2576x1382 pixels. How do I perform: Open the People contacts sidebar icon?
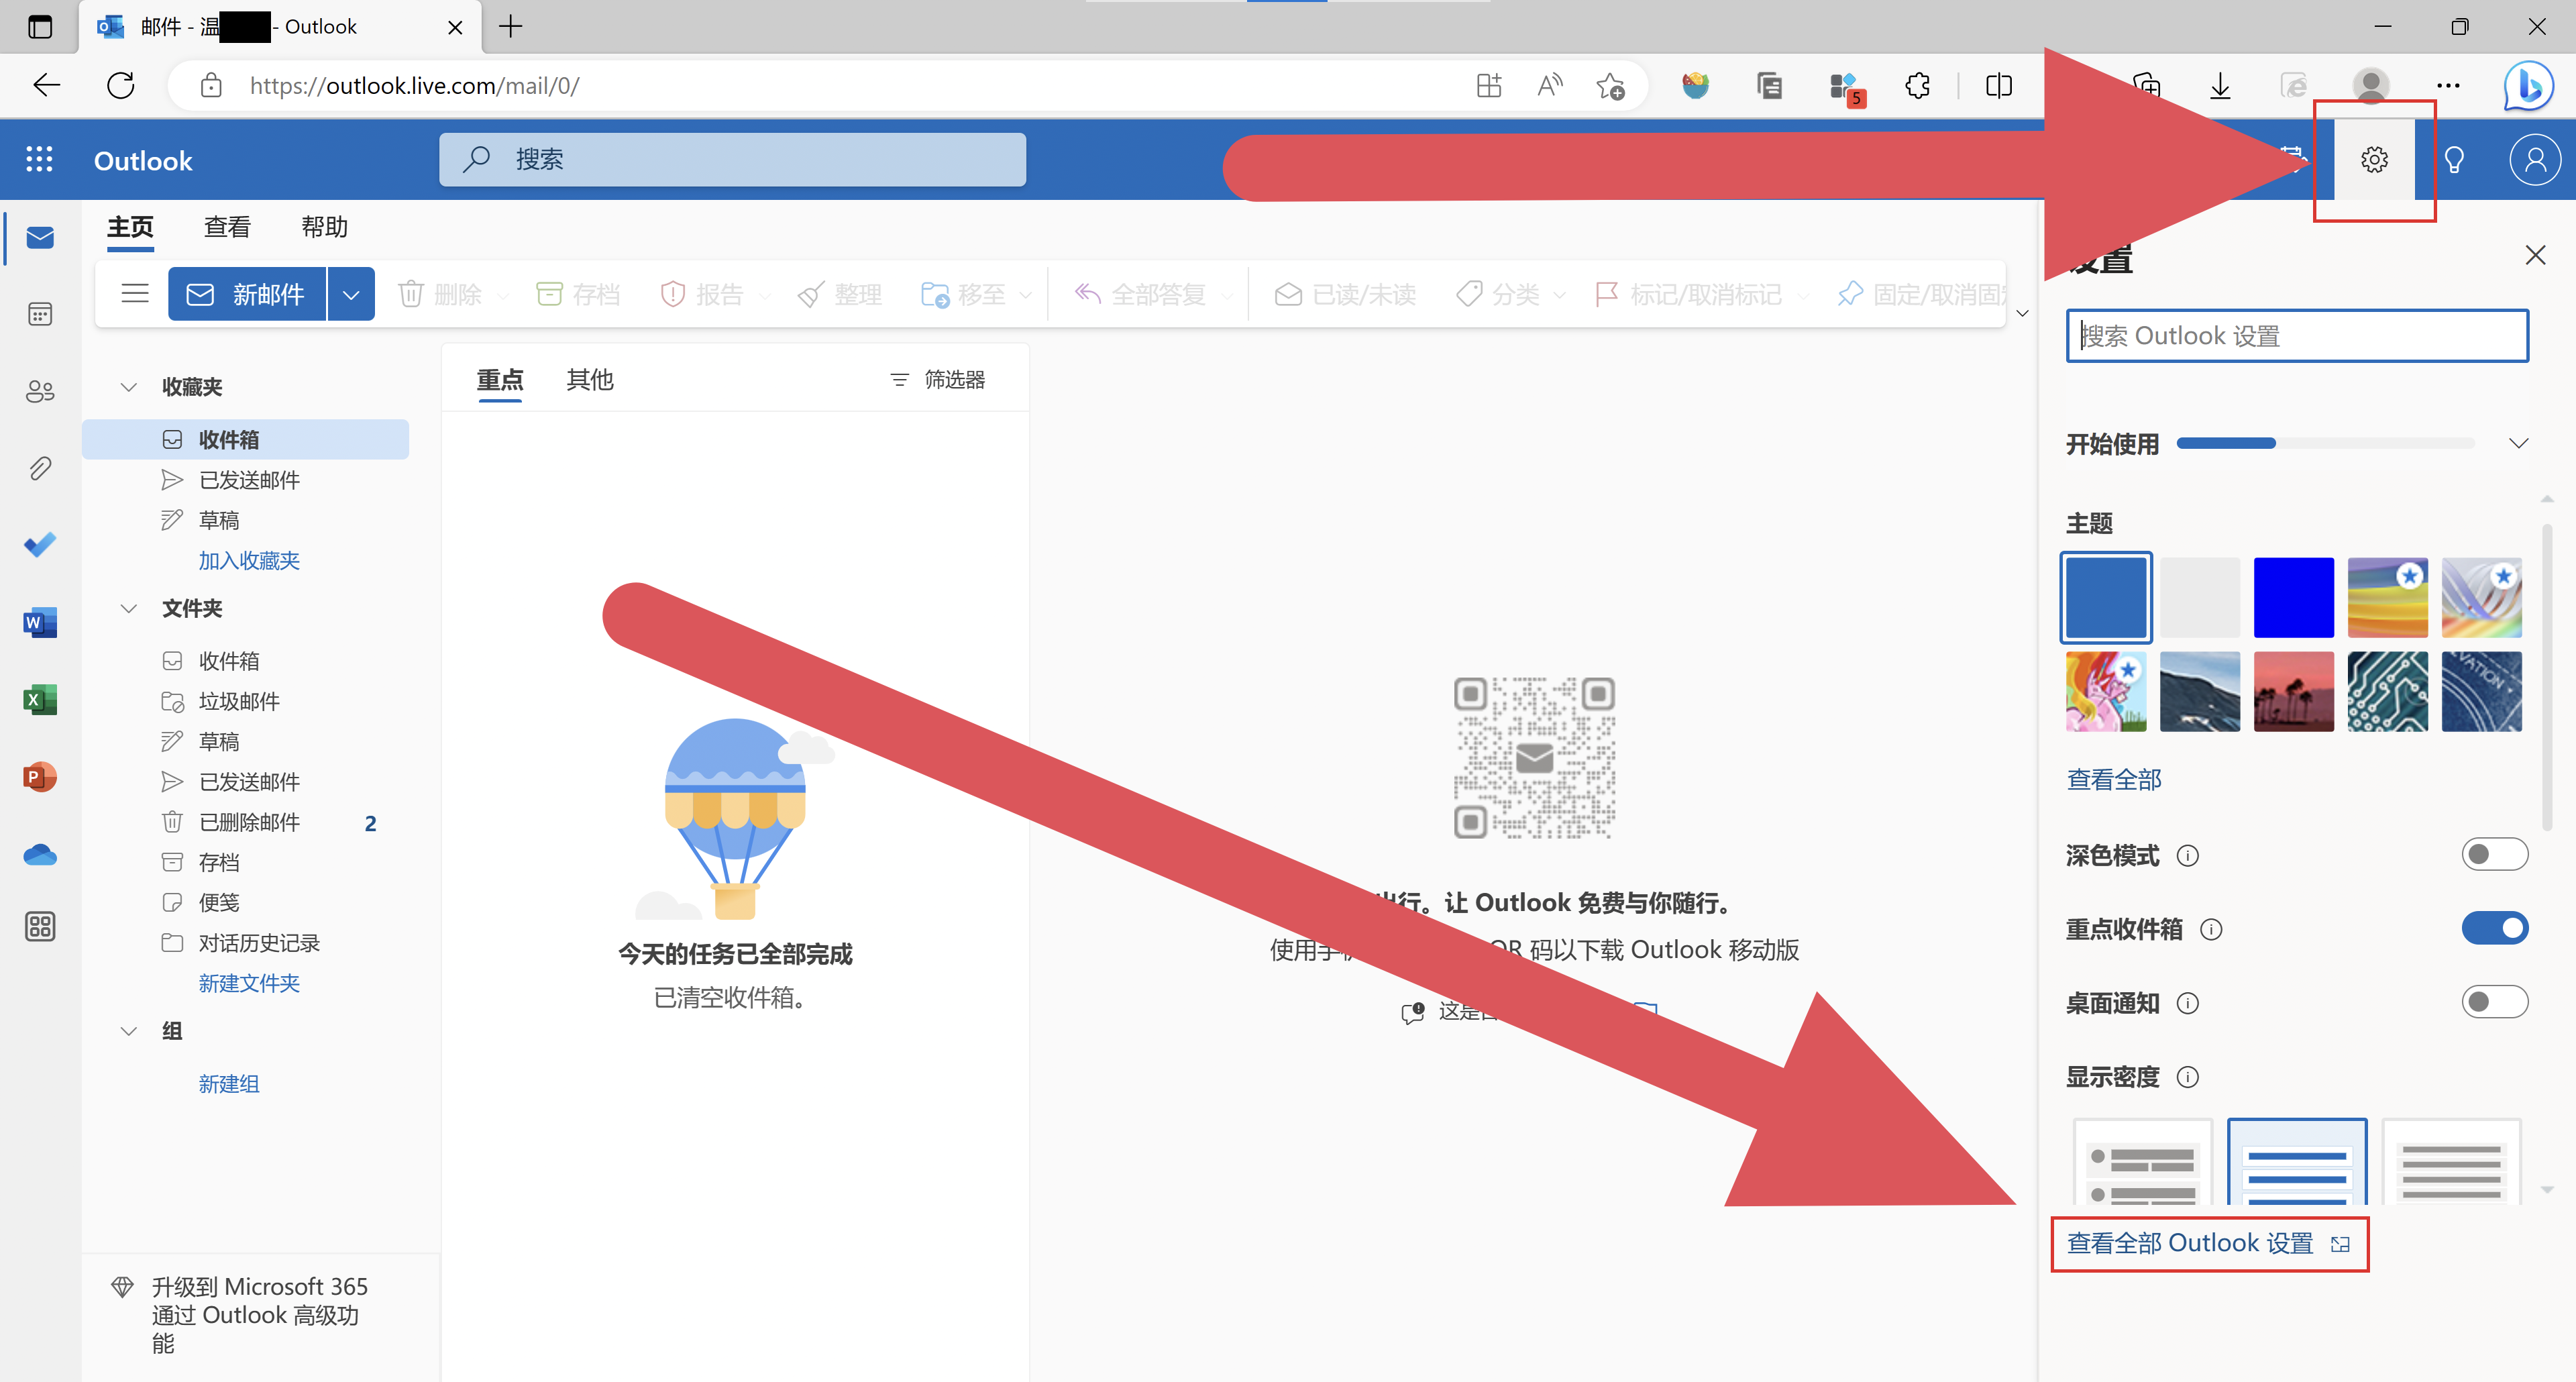pos(40,391)
